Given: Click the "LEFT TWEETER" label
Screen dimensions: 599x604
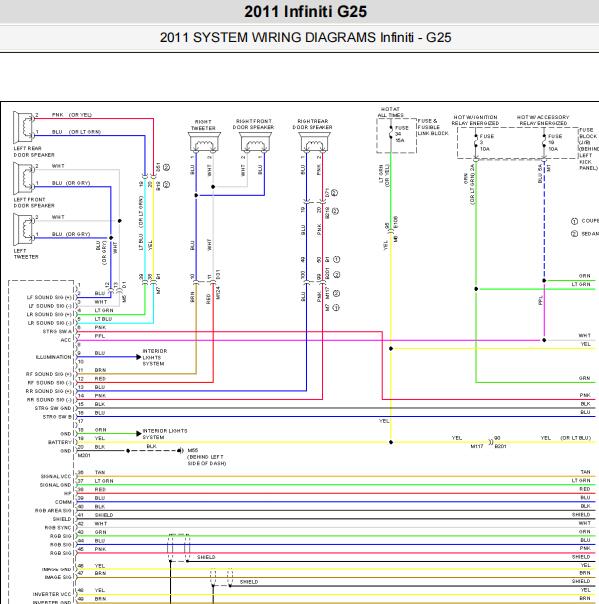Looking at the screenshot, I should click(26, 254).
